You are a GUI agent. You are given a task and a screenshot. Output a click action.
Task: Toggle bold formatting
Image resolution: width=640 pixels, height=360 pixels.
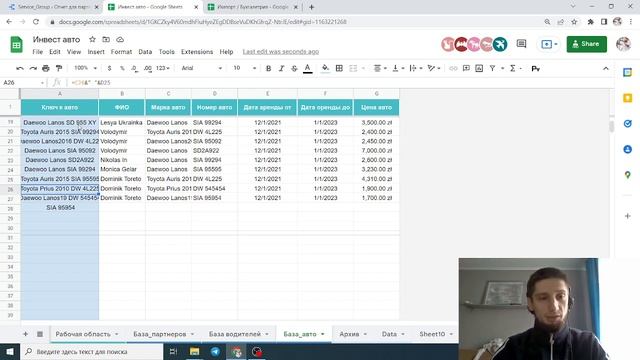click(x=268, y=68)
